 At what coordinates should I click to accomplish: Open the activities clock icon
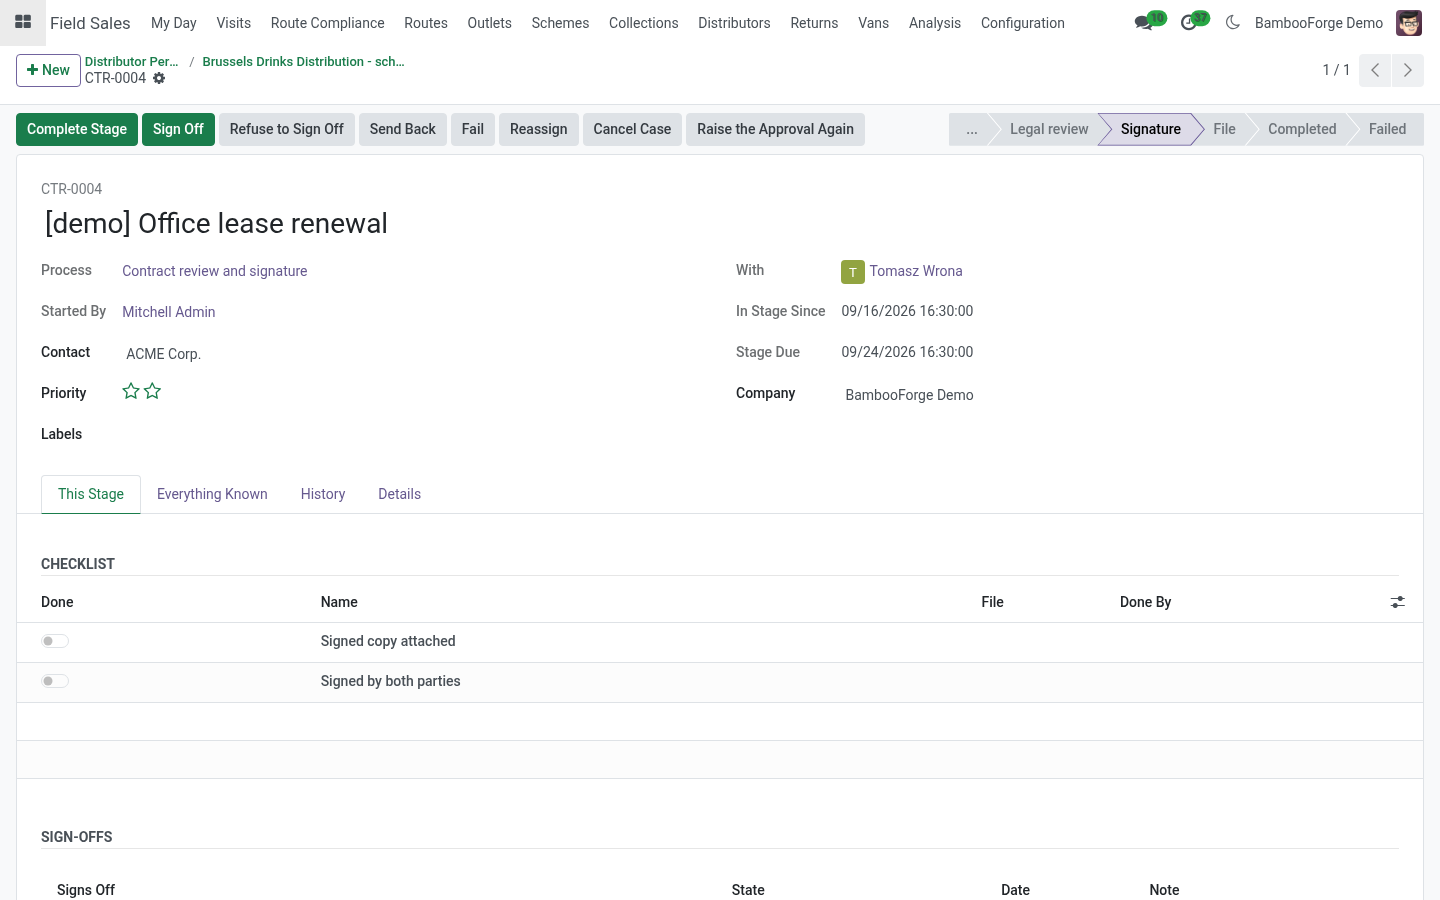(x=1189, y=23)
